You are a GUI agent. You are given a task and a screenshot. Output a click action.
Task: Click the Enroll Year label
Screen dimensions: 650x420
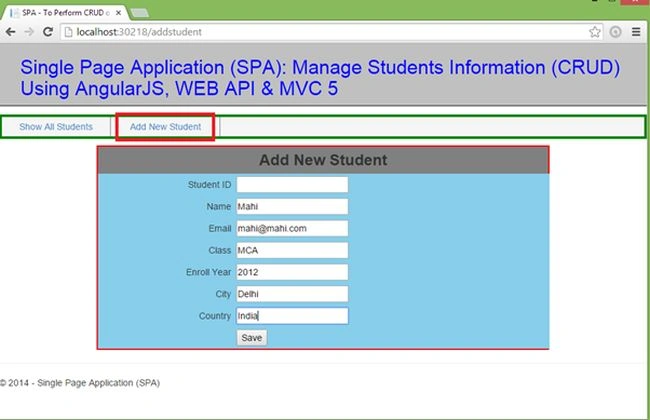(x=209, y=272)
